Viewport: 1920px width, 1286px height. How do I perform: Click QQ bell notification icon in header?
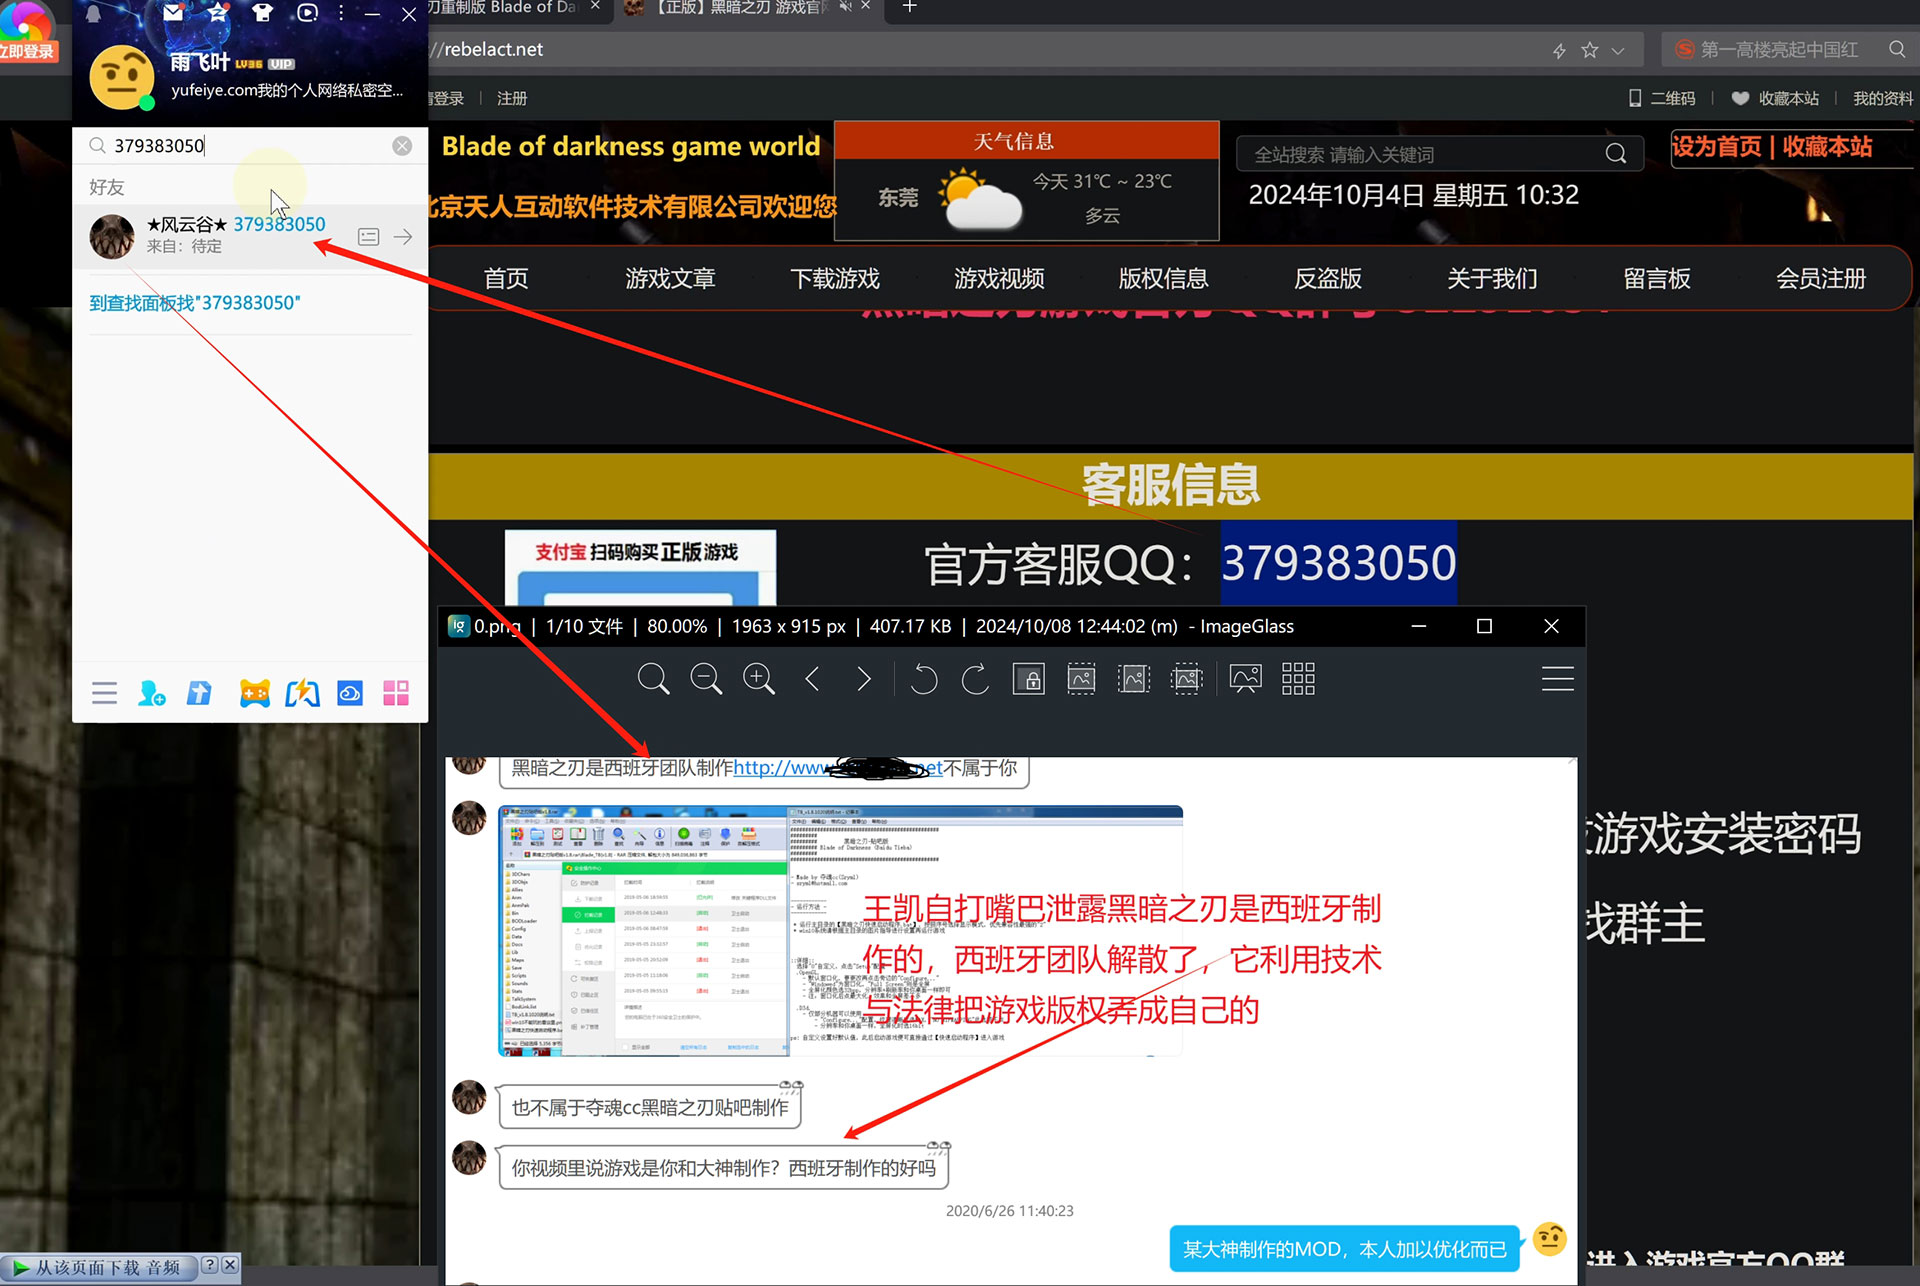[x=93, y=13]
